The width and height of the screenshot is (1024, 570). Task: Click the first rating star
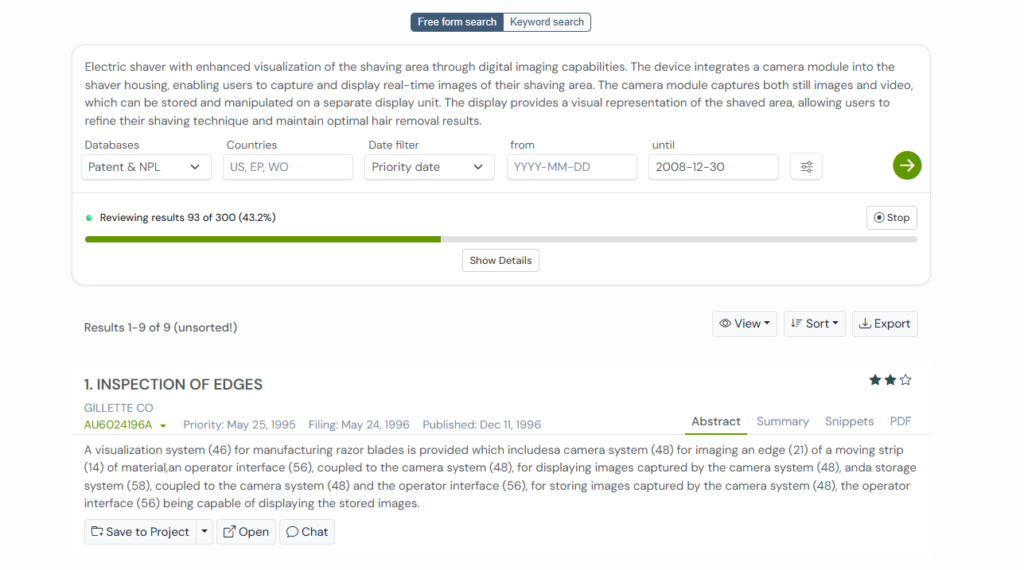point(875,380)
